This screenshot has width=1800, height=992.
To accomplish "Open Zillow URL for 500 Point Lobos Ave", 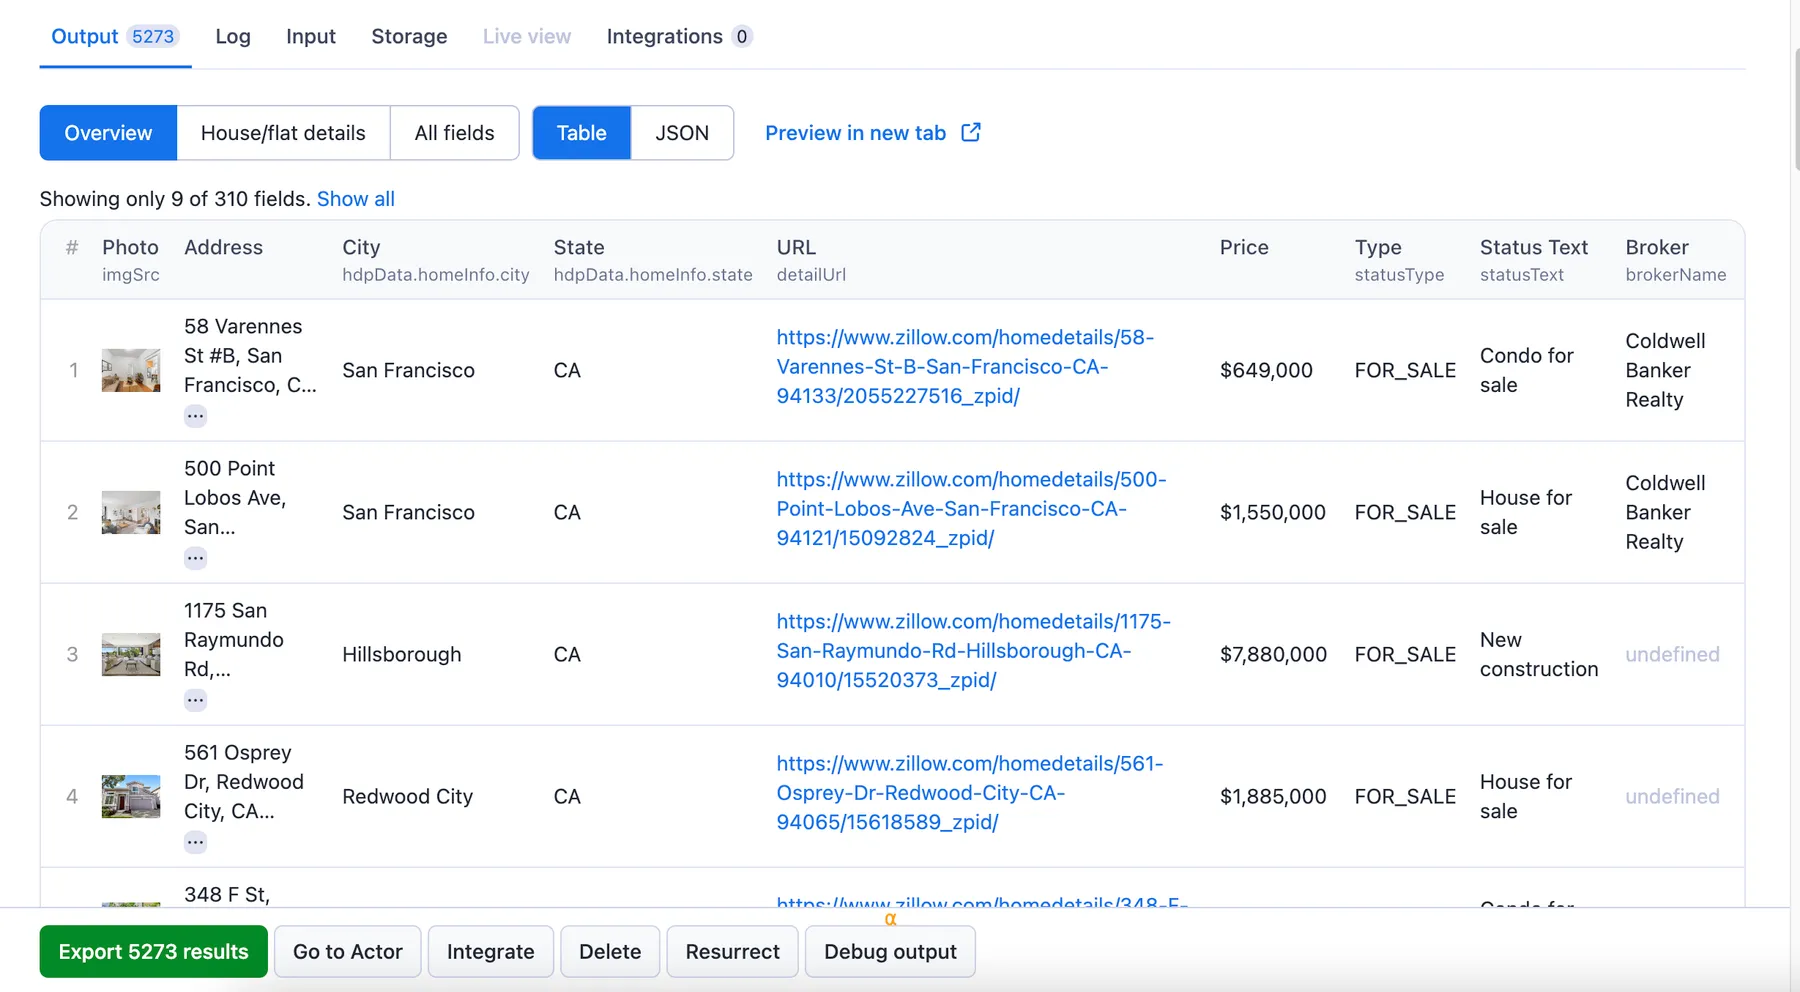I will [x=971, y=509].
